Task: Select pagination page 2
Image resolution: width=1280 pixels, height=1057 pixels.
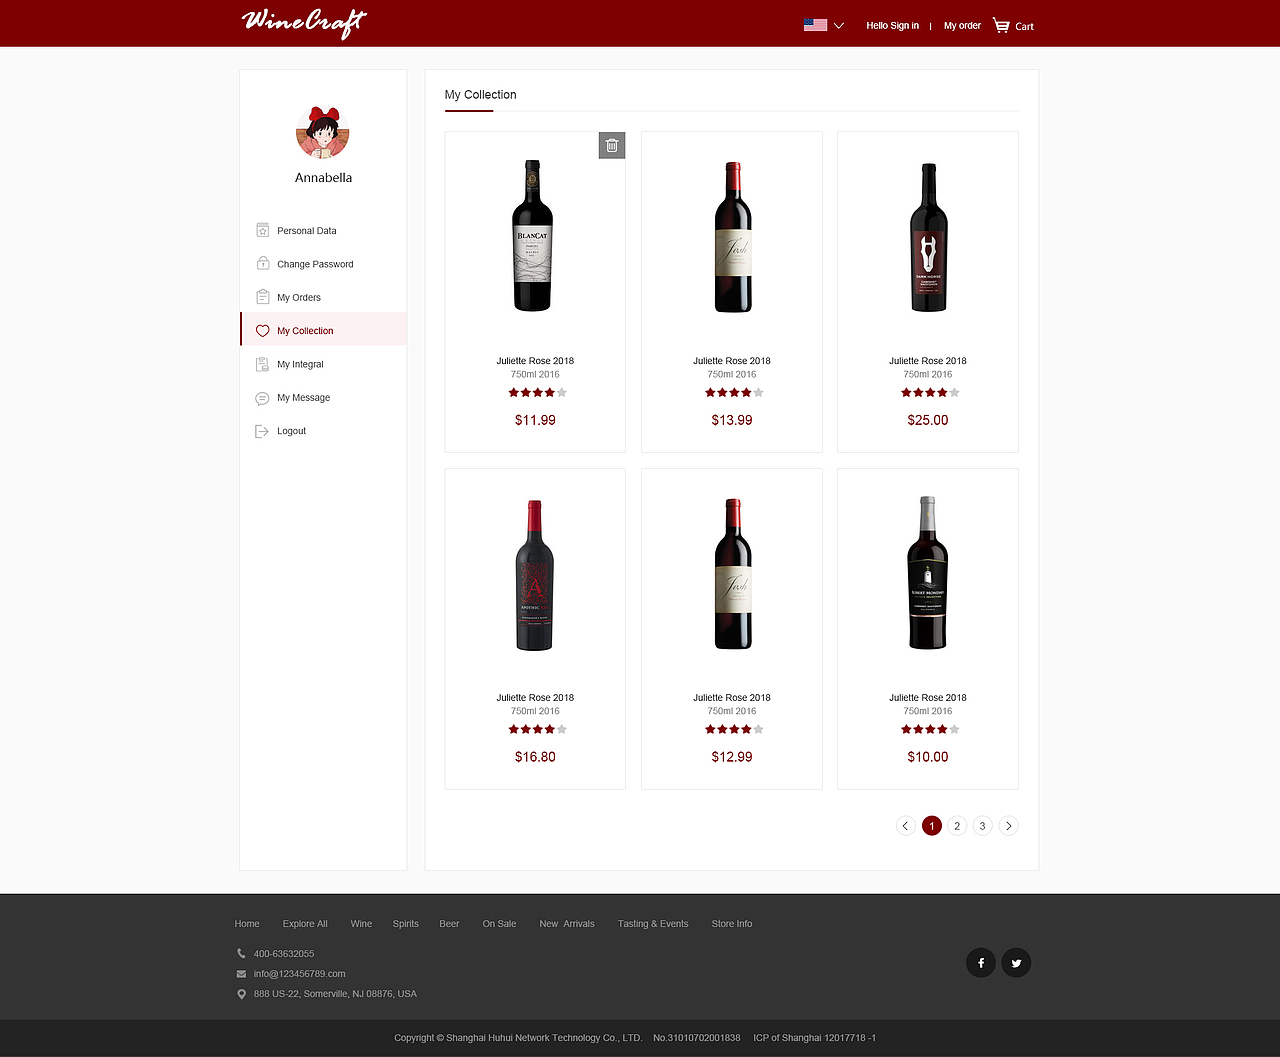Action: click(x=957, y=826)
